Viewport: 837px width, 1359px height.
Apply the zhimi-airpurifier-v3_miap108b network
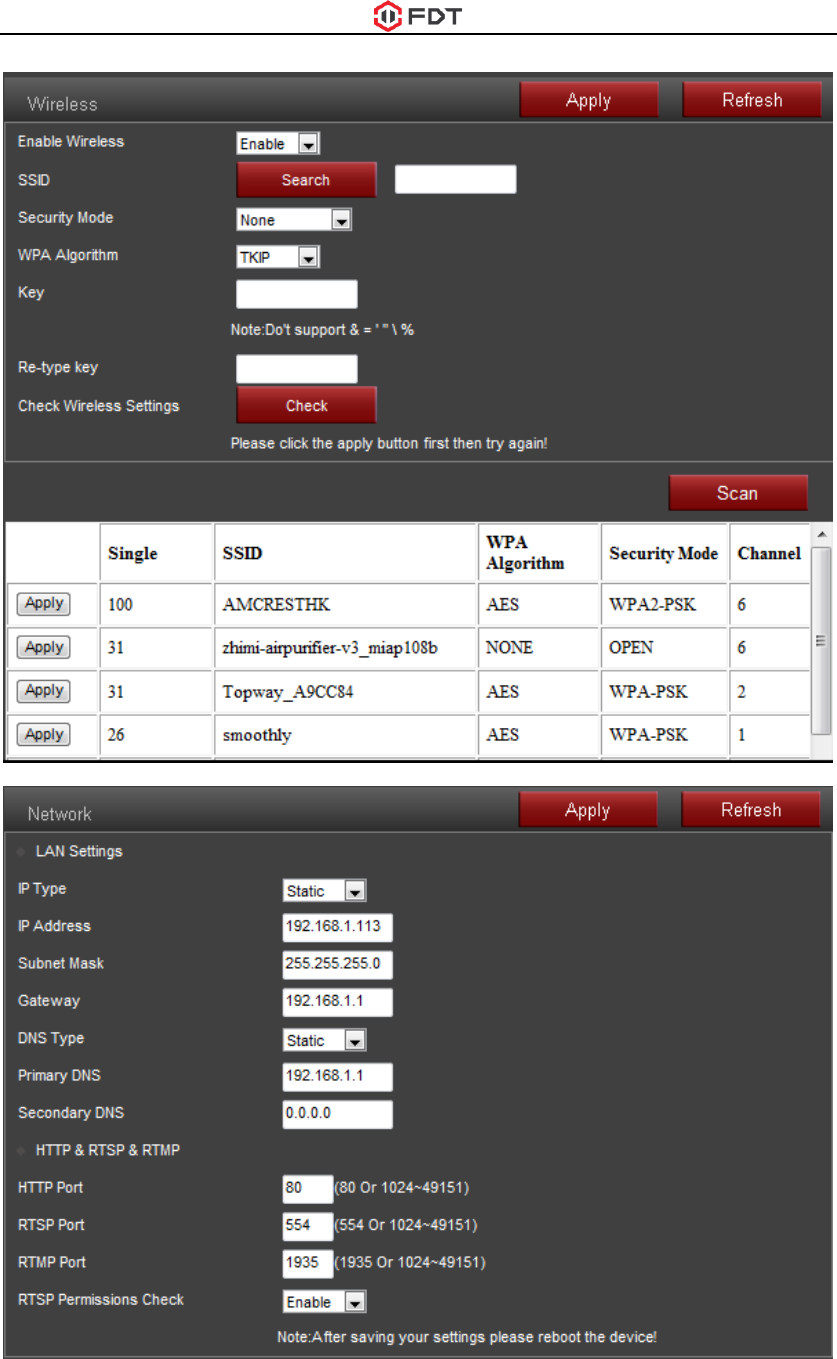(44, 648)
